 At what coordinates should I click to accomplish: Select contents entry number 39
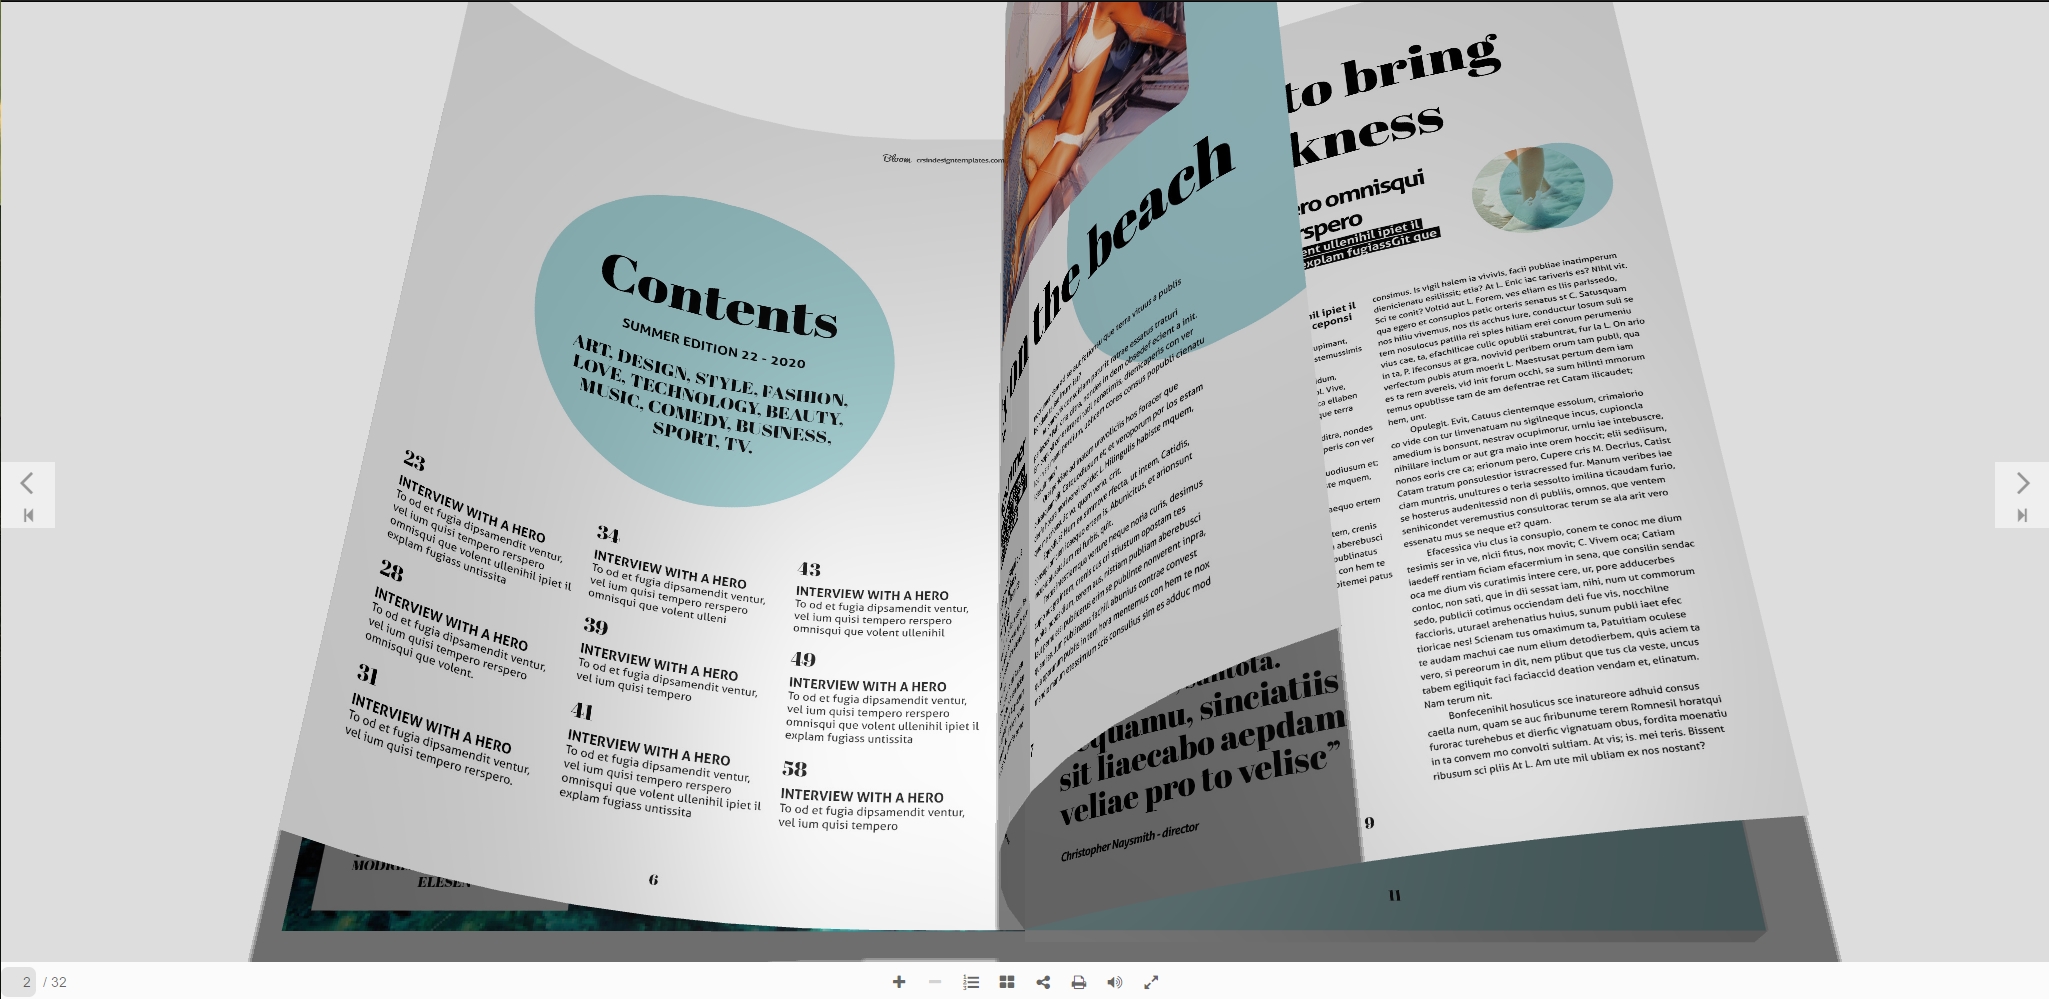click(595, 626)
